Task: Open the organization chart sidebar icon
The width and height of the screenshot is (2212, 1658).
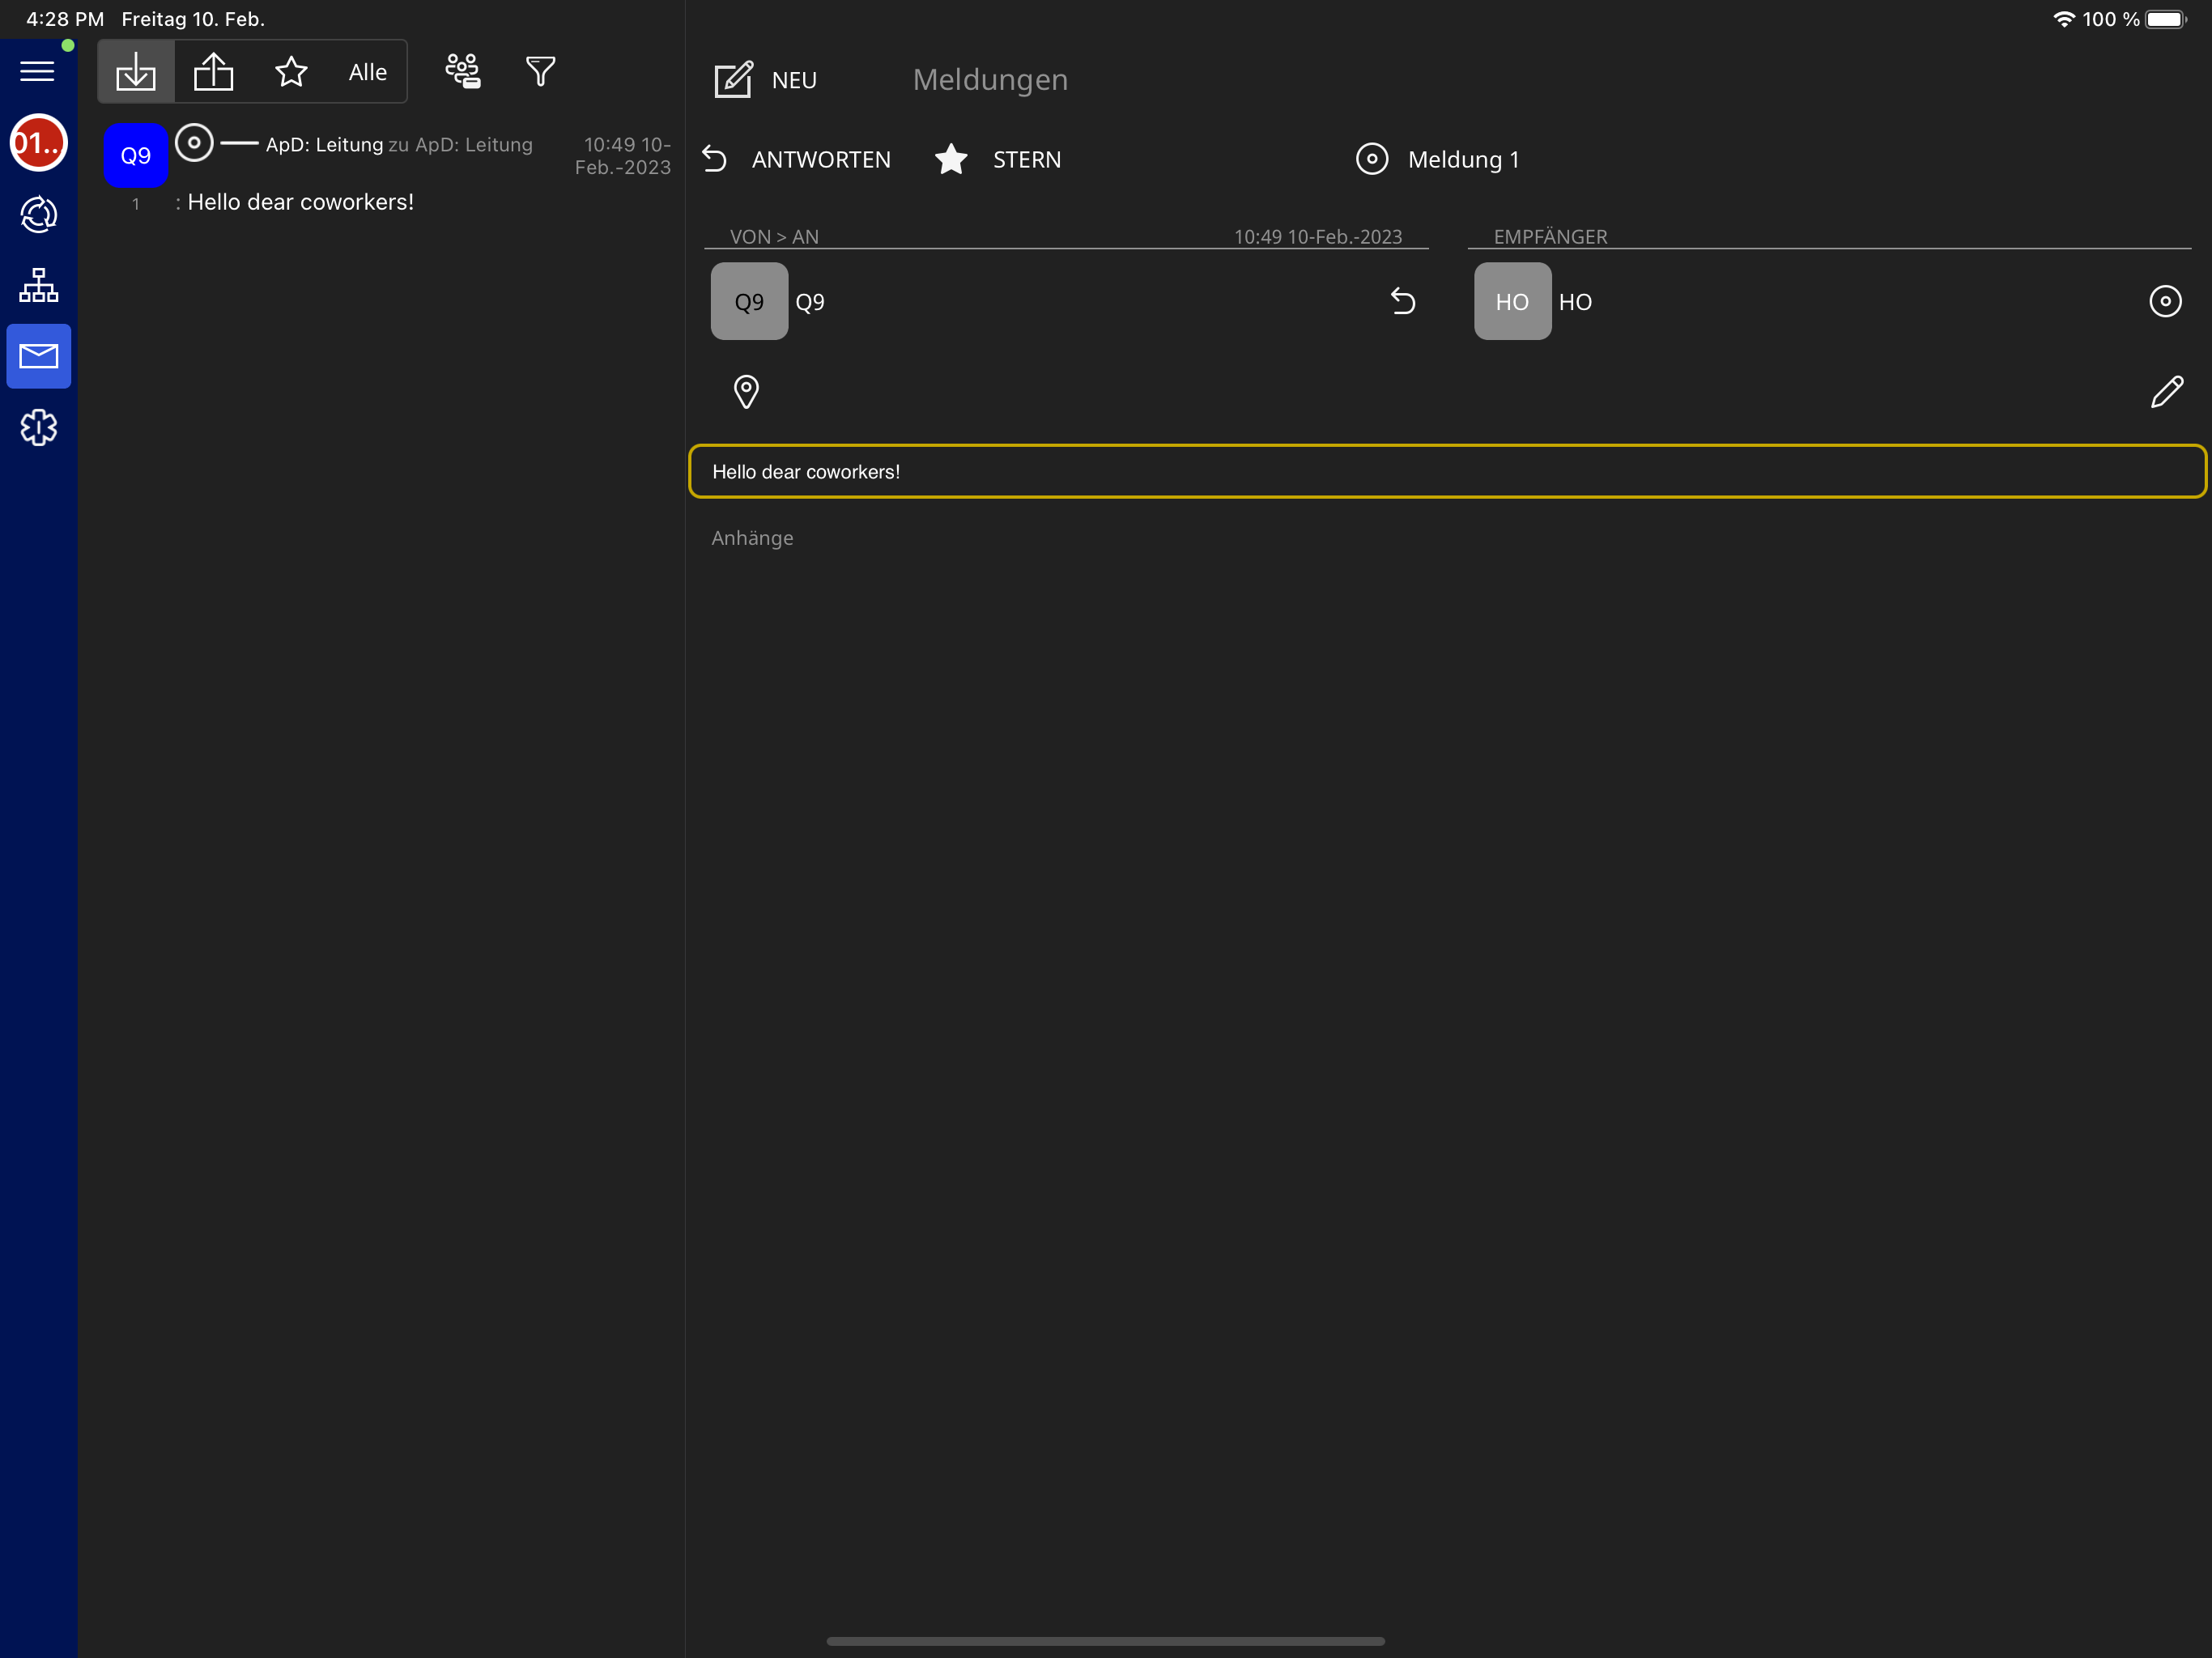Action: click(38, 286)
